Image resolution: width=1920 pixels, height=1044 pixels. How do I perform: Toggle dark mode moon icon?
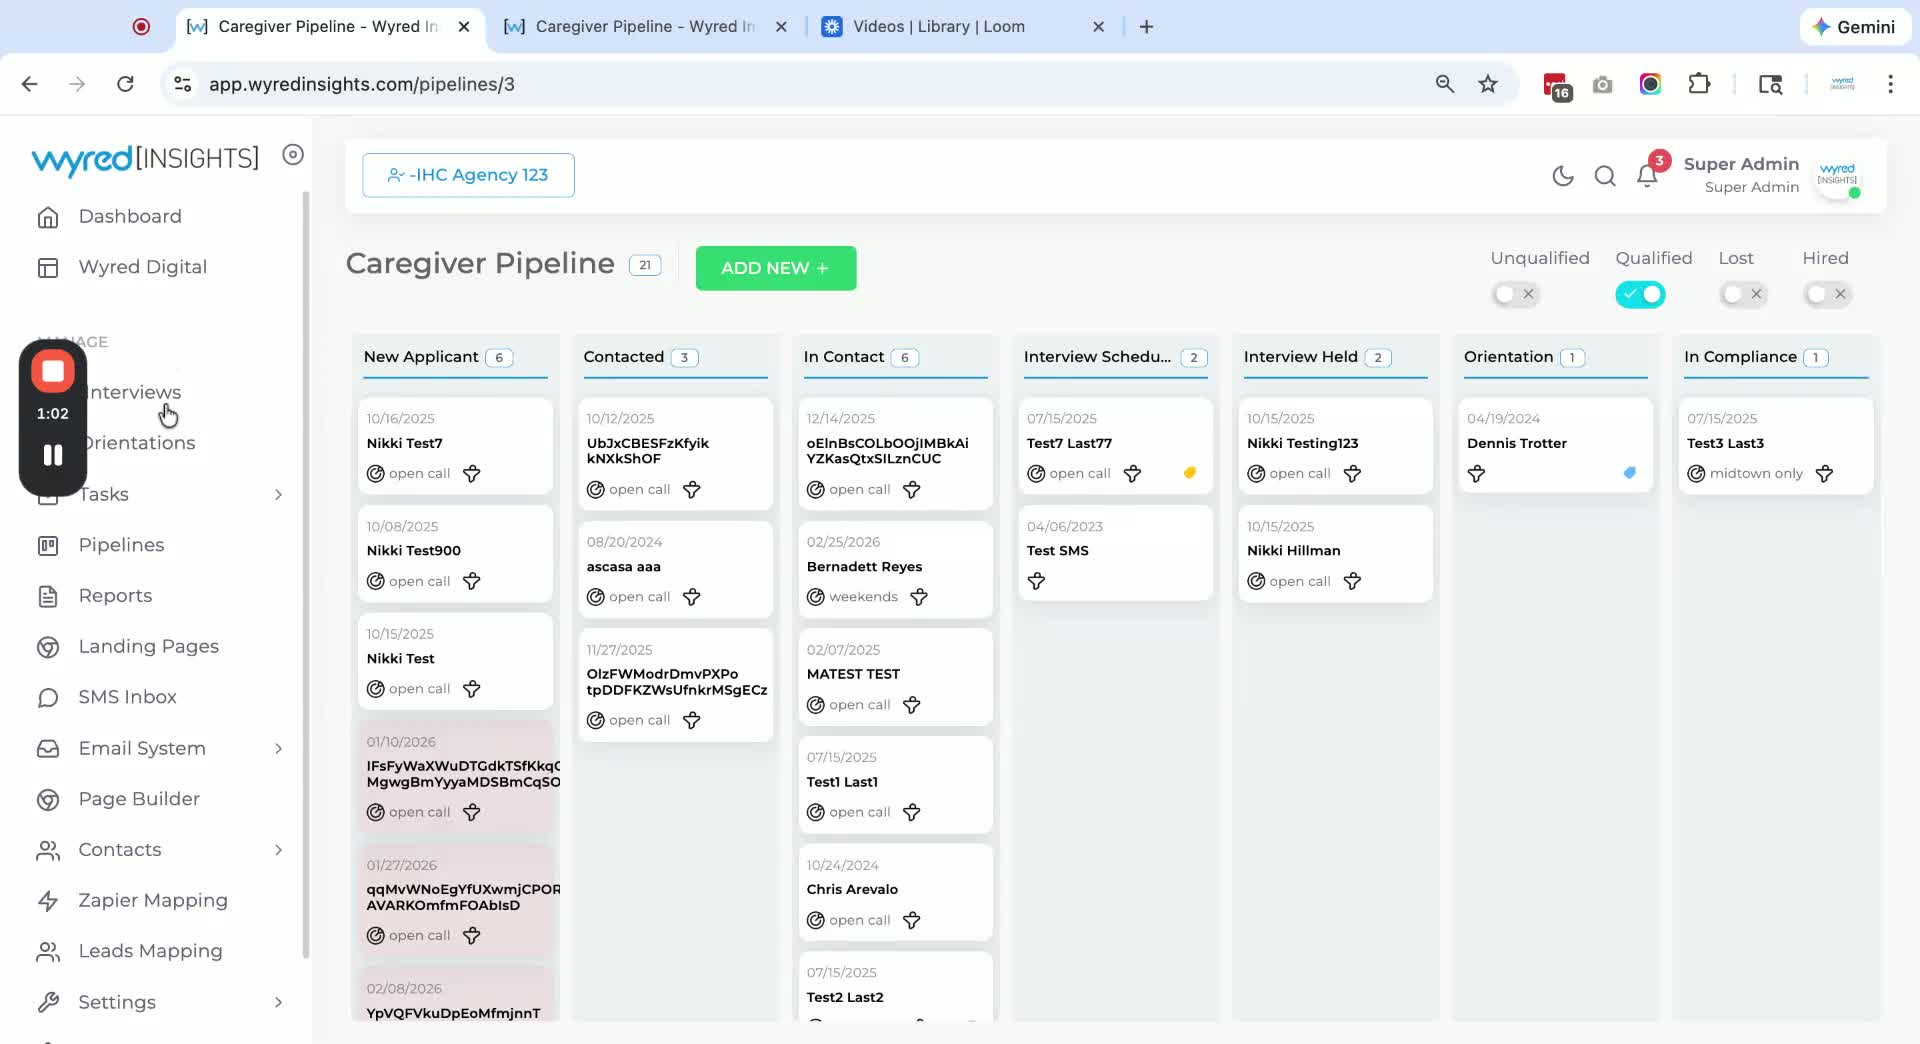[1563, 176]
